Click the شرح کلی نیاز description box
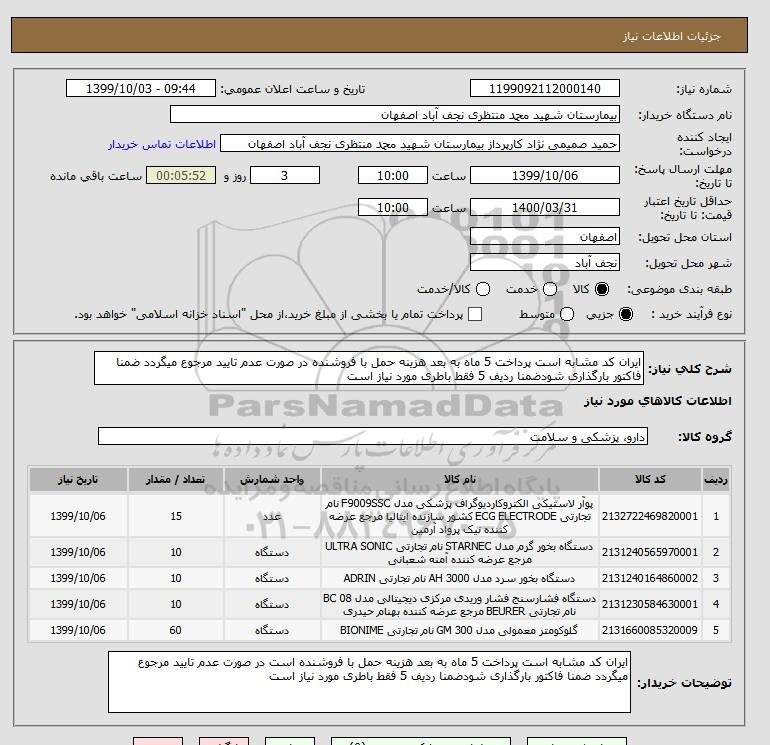The image size is (770, 745). (369, 368)
